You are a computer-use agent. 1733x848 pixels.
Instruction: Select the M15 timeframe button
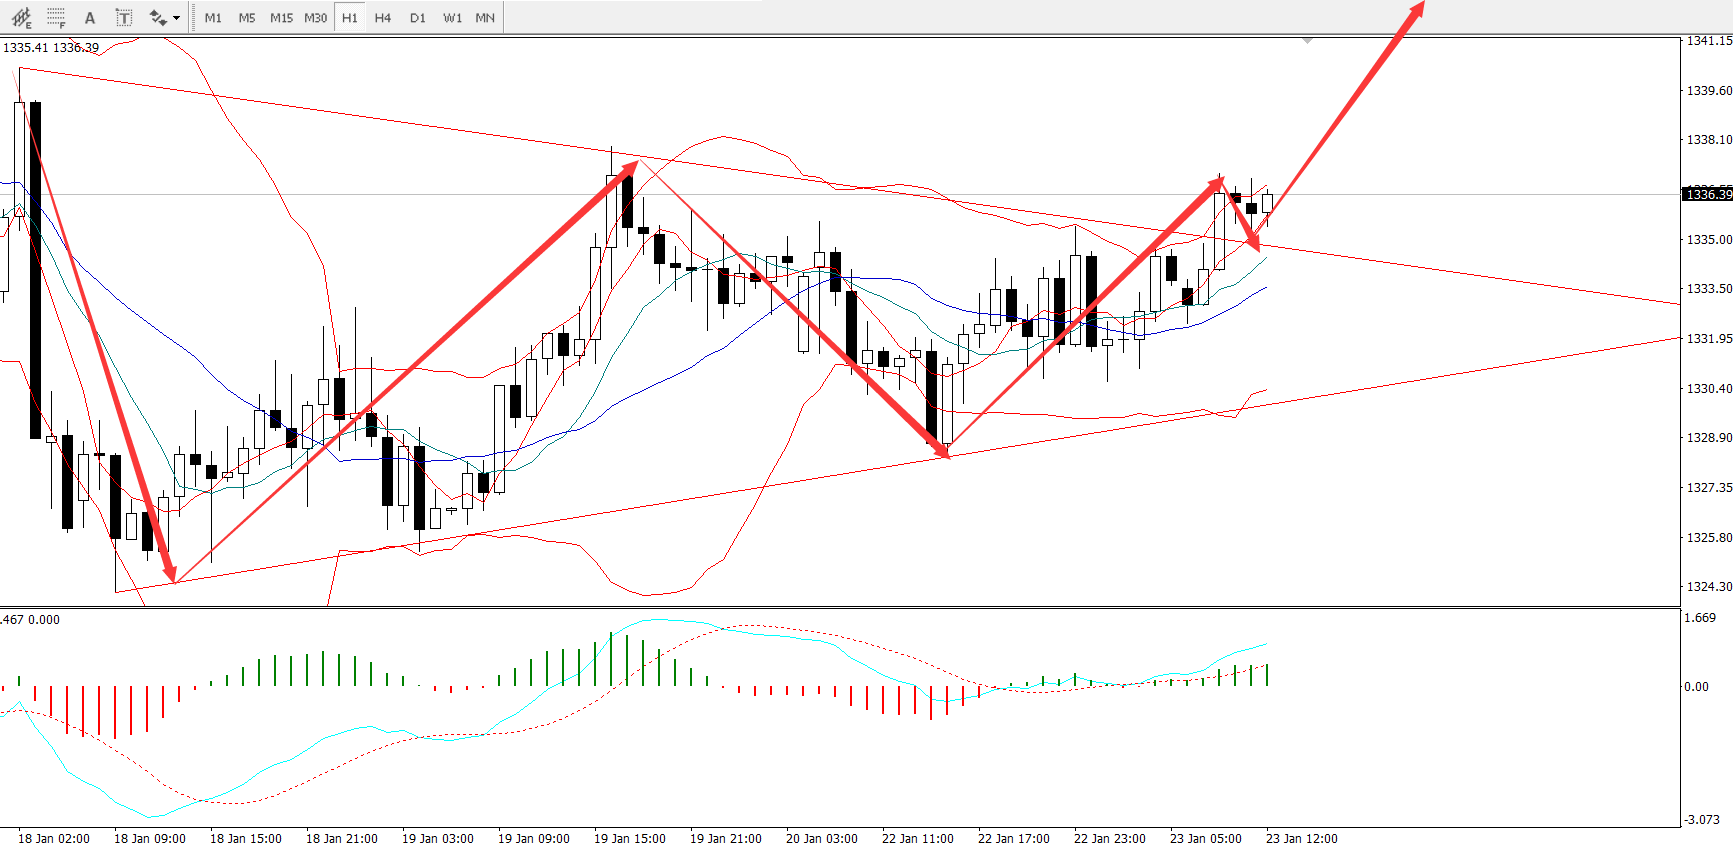point(281,18)
